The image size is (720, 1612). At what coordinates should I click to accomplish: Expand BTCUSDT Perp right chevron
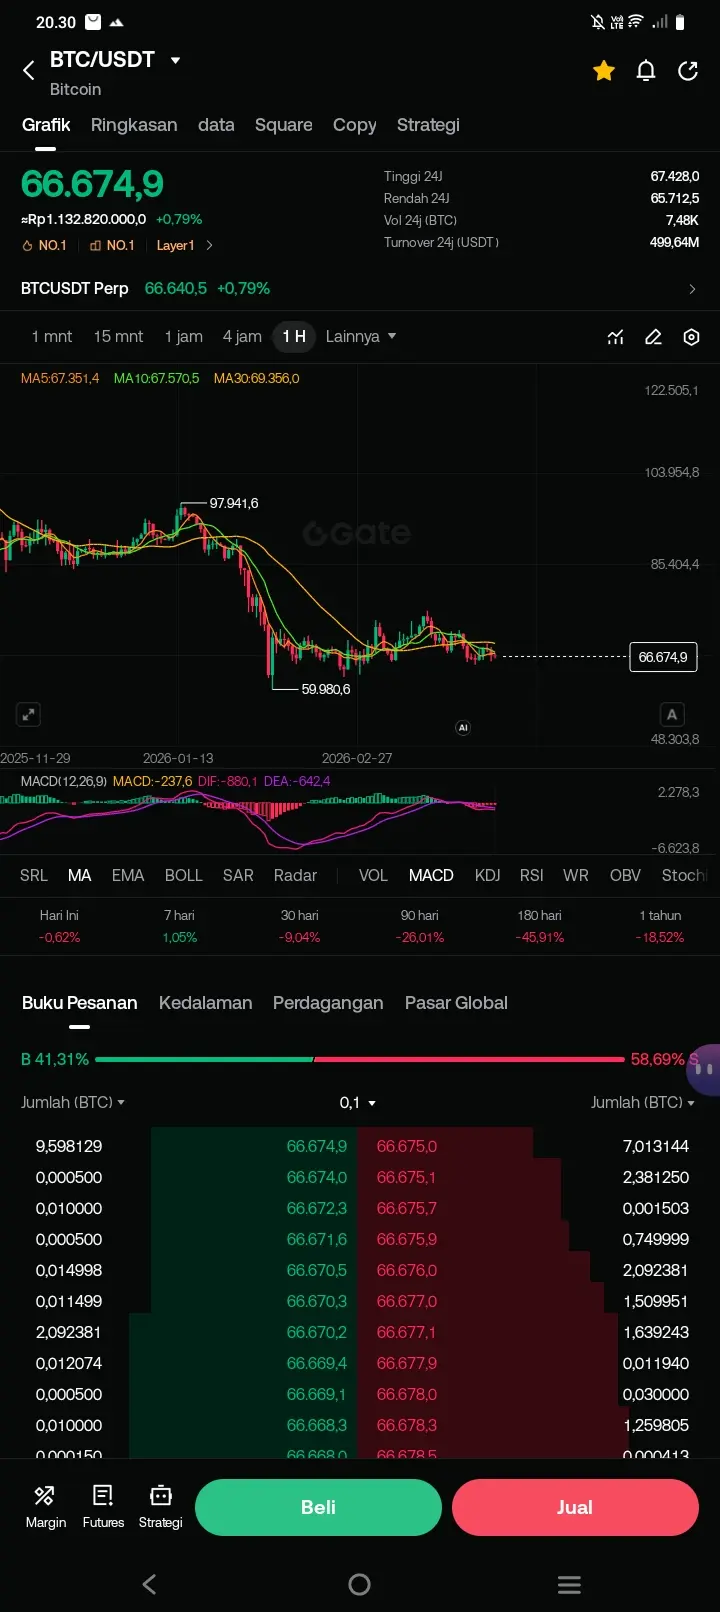pos(692,289)
